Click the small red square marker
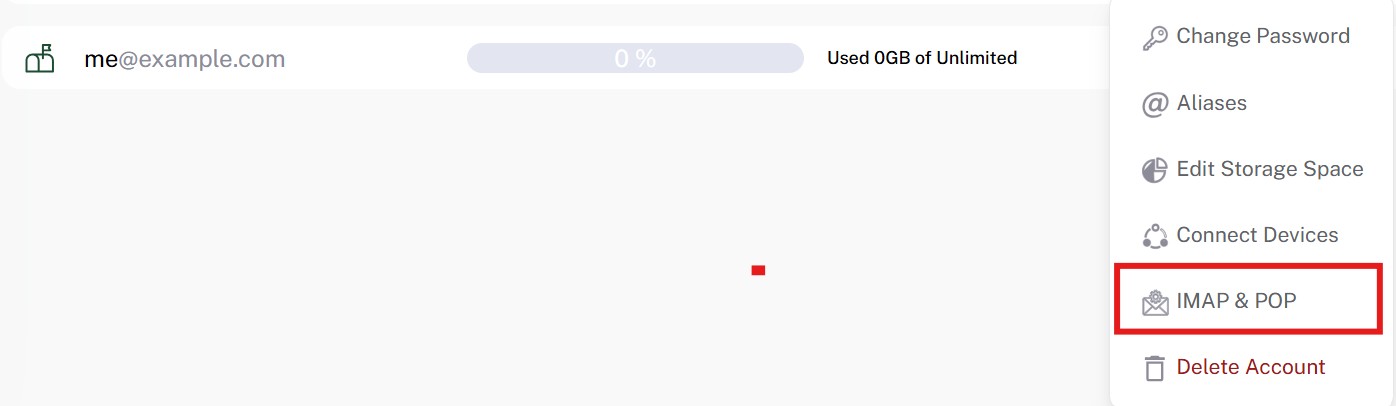The image size is (1396, 406). click(758, 270)
